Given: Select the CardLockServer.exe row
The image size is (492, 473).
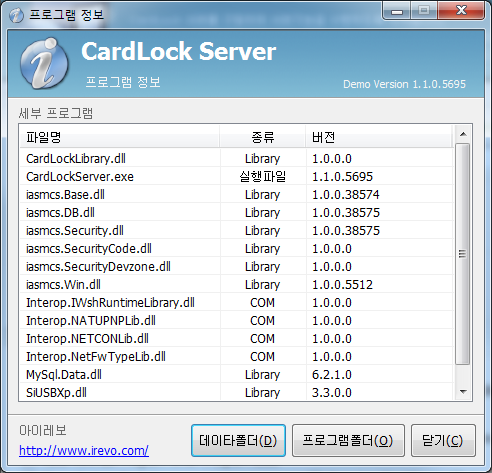Looking at the screenshot, I should point(236,176).
